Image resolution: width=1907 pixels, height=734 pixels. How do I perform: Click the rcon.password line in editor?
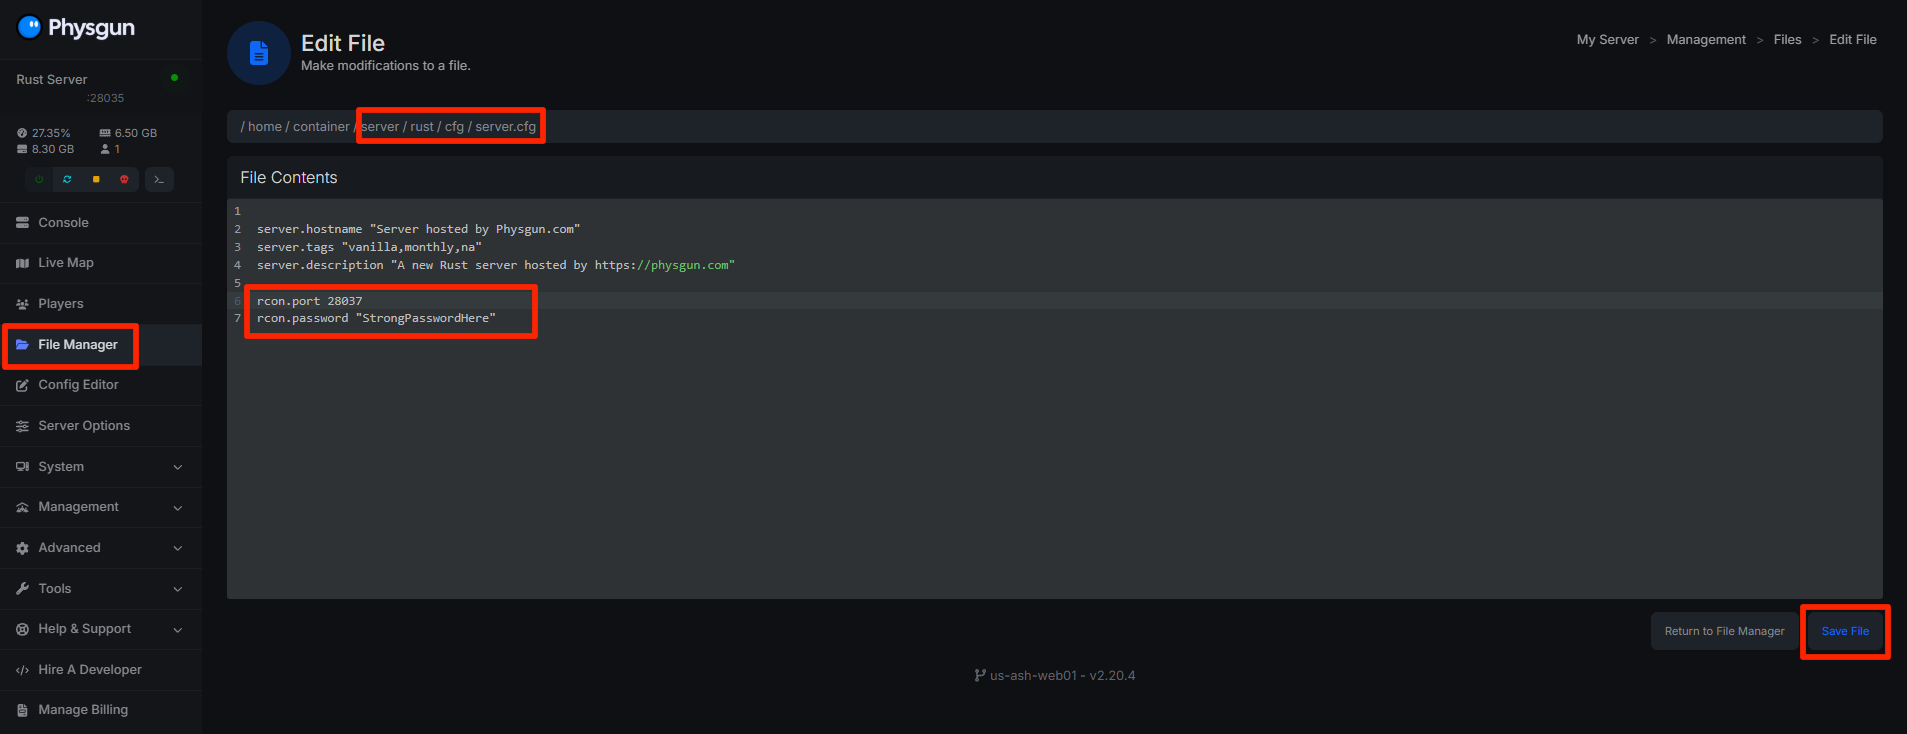tap(376, 318)
